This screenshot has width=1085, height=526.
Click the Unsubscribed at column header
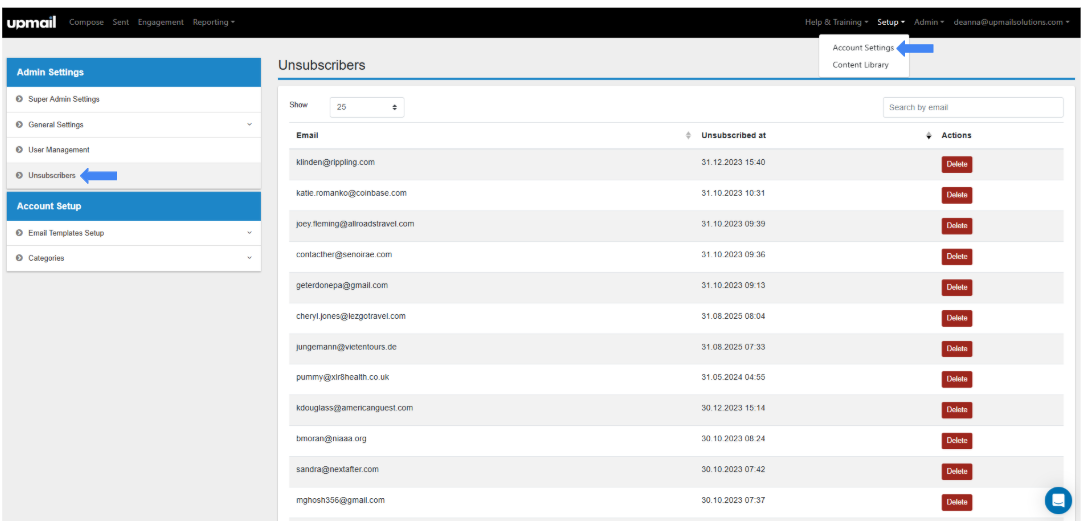click(733, 136)
